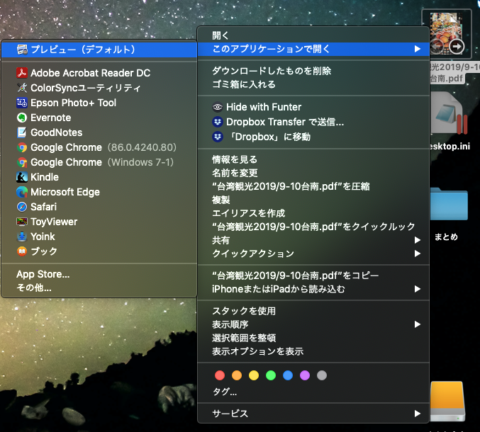Select the blue まとめ folder on desktop
The height and width of the screenshot is (432, 480).
449,204
